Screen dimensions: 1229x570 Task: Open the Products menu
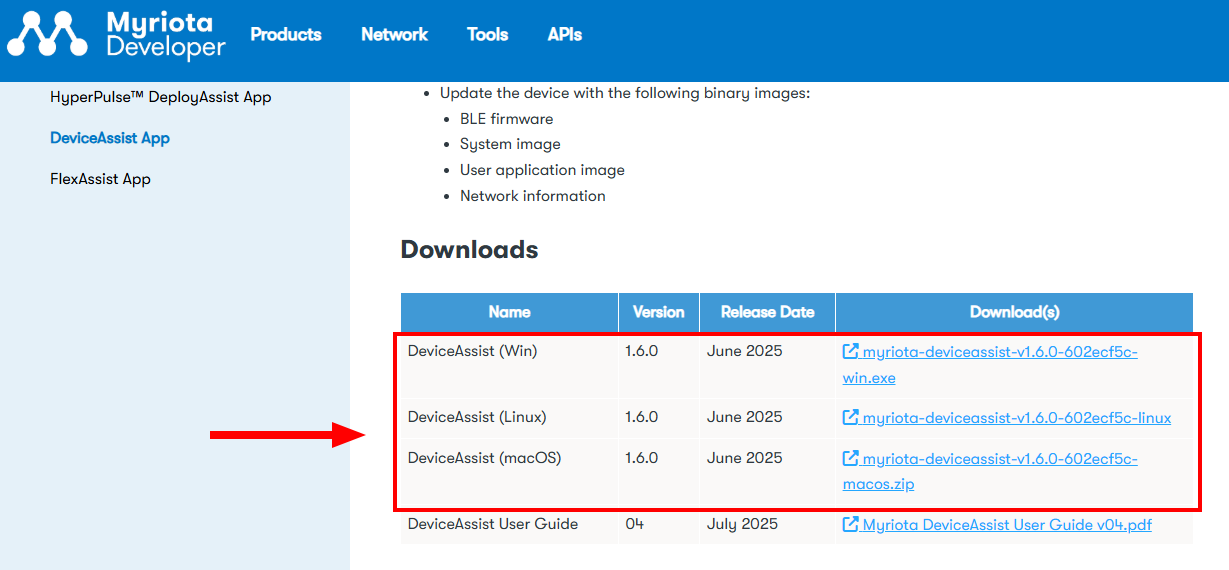click(286, 35)
